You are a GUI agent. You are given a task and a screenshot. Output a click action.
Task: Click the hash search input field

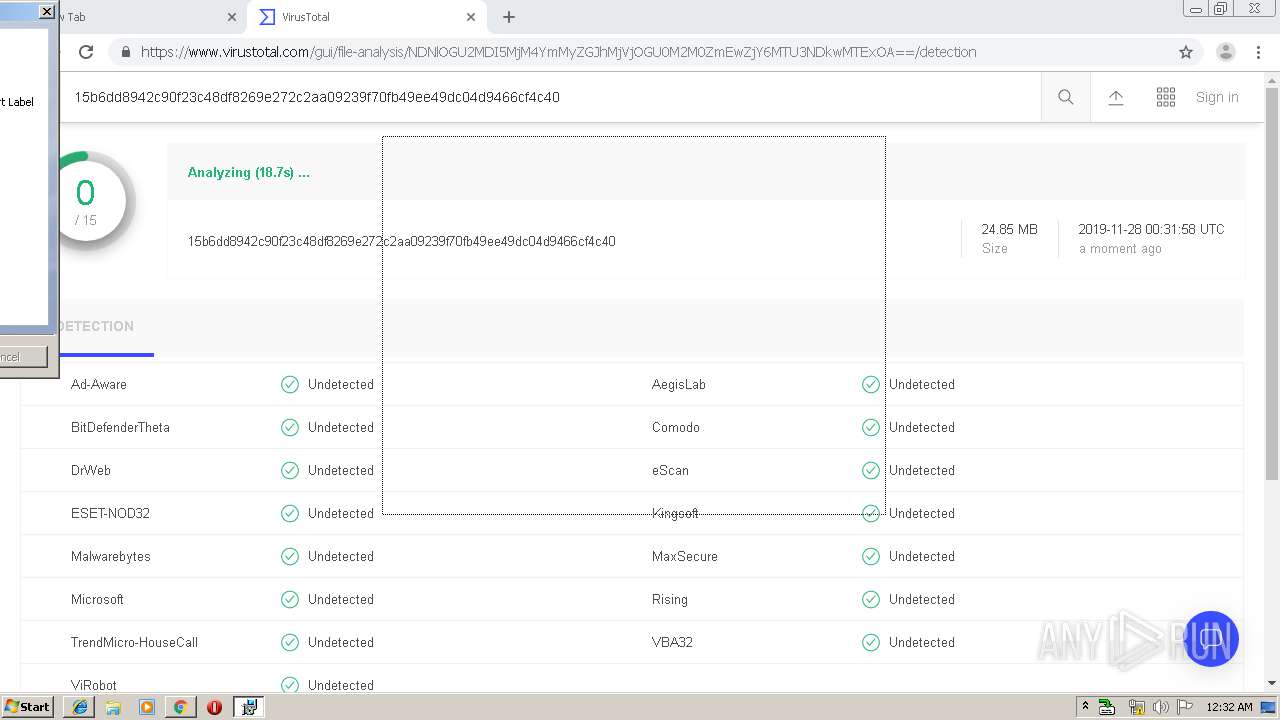point(550,97)
